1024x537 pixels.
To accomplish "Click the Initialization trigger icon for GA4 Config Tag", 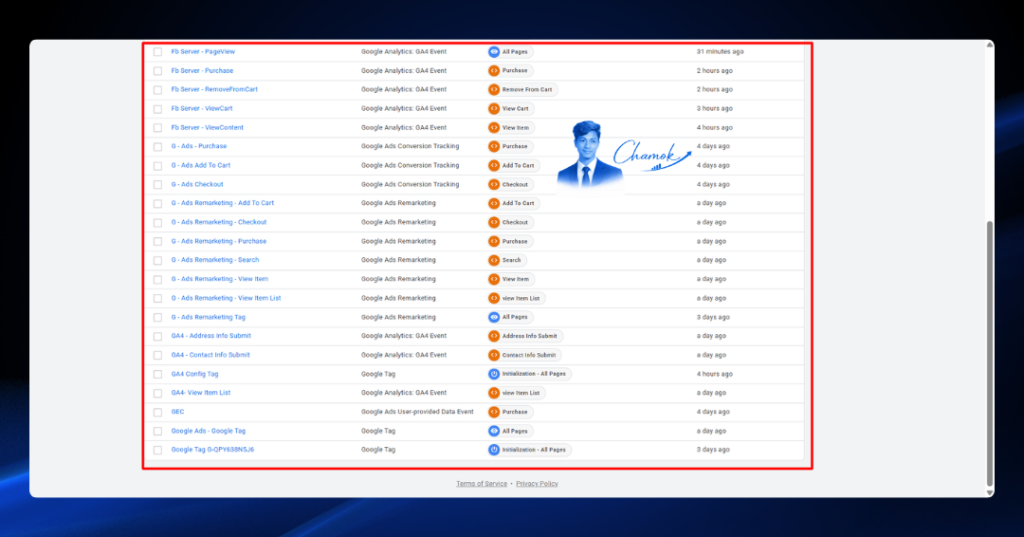I will (494, 374).
